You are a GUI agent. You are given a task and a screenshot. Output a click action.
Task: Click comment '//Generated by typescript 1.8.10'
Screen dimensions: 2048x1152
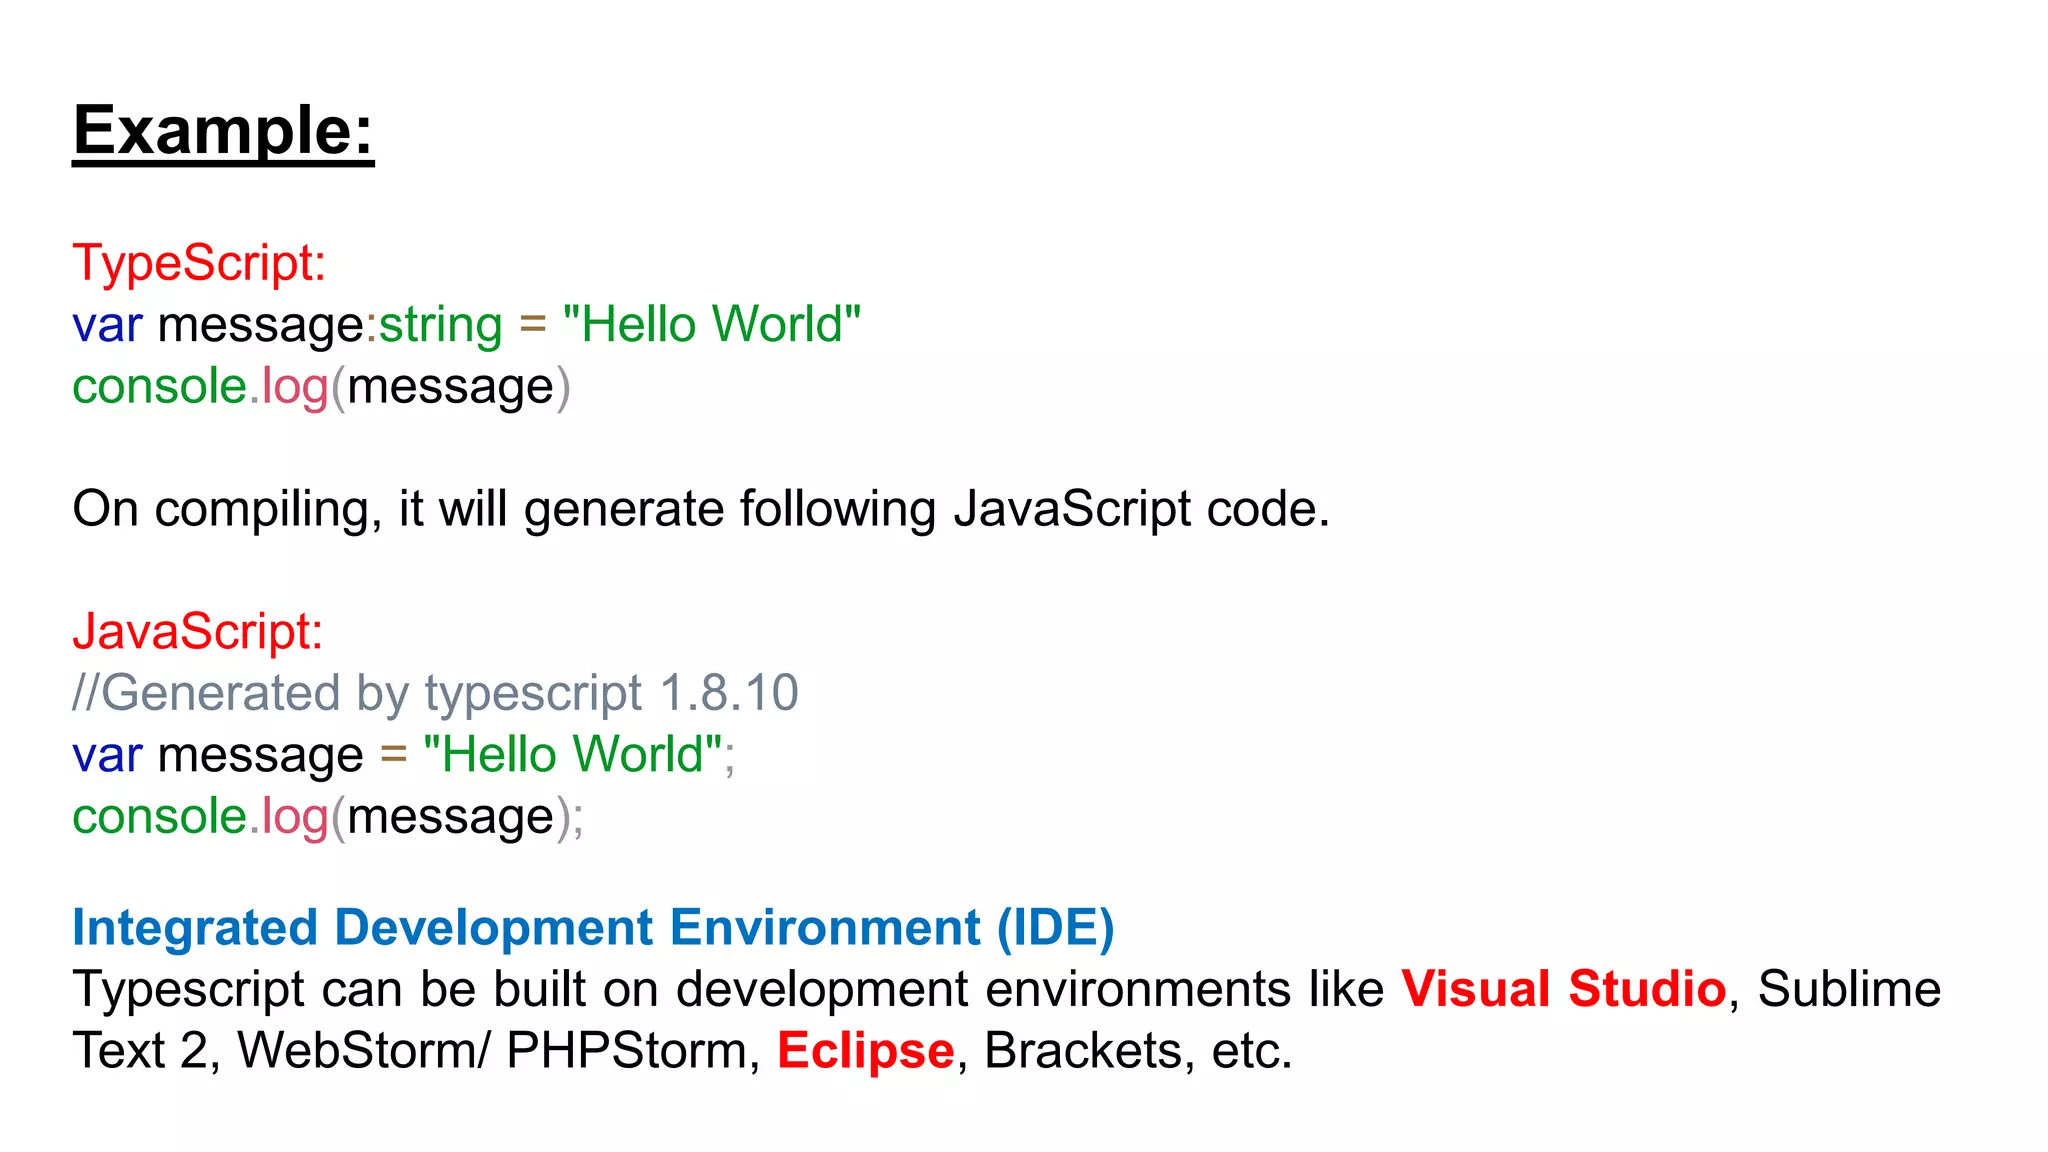pos(435,693)
